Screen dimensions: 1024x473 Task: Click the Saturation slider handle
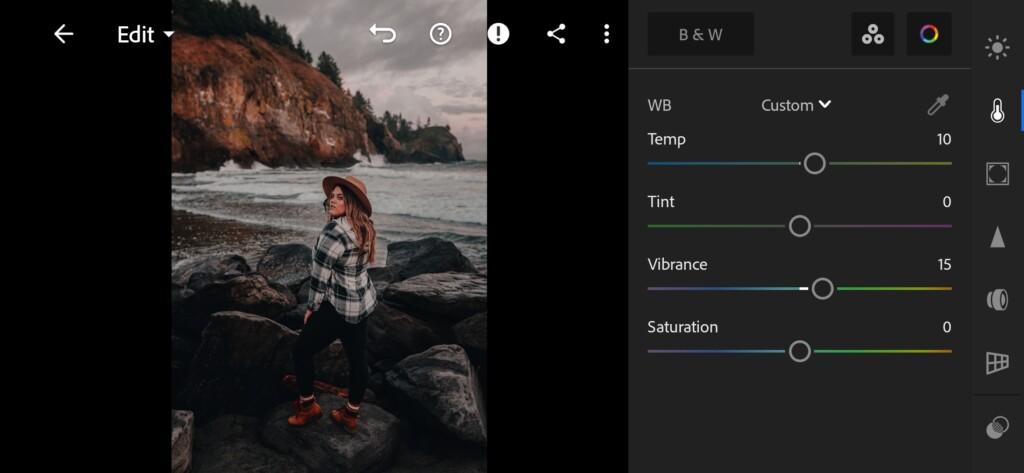pyautogui.click(x=799, y=351)
